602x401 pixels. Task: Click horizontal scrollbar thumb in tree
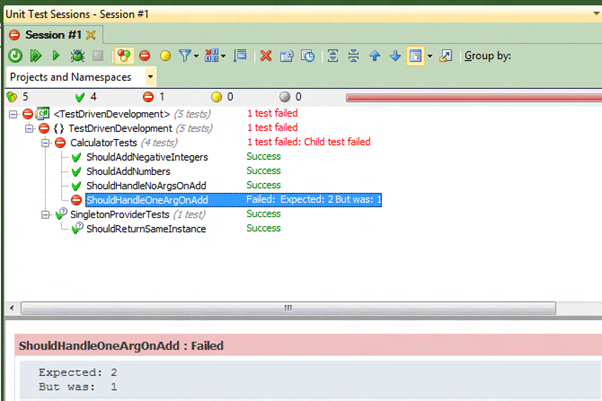point(288,308)
